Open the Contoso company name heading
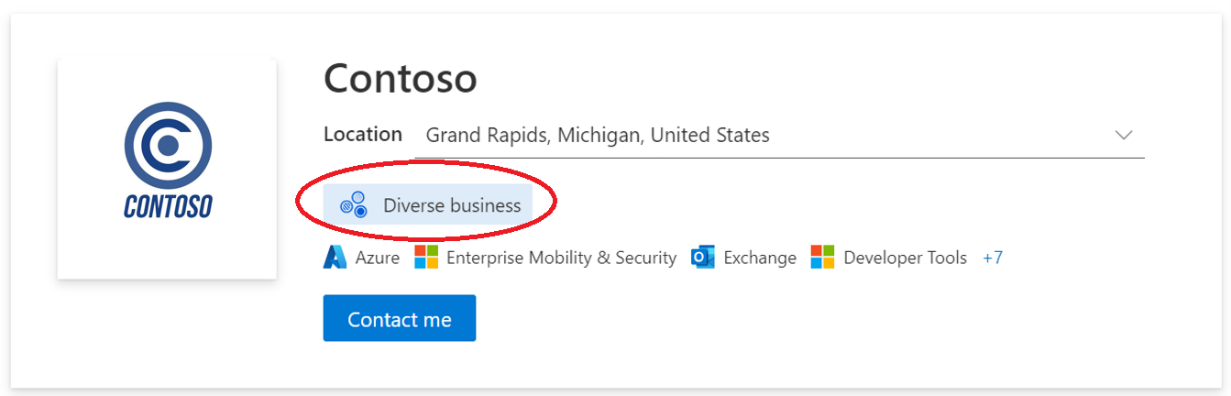This screenshot has height=396, width=1231. point(400,78)
